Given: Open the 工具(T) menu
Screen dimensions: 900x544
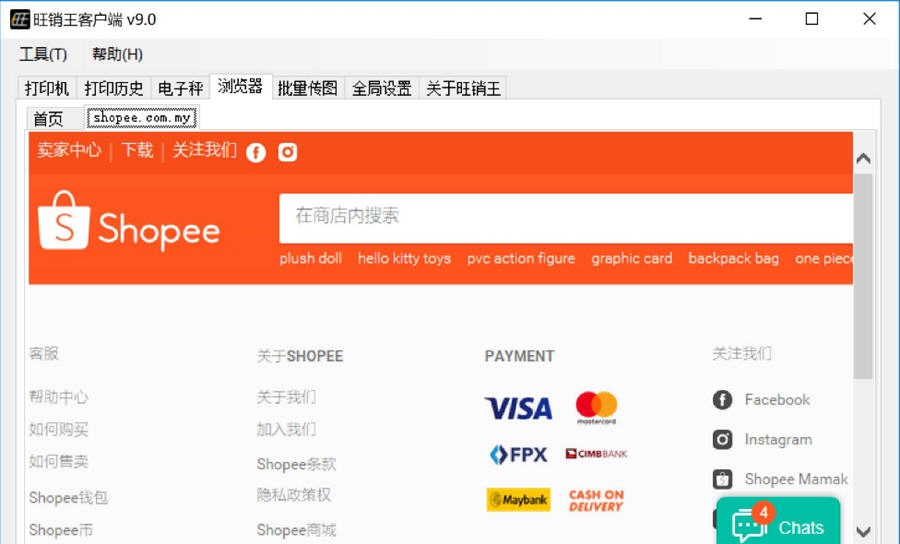Looking at the screenshot, I should pos(43,55).
